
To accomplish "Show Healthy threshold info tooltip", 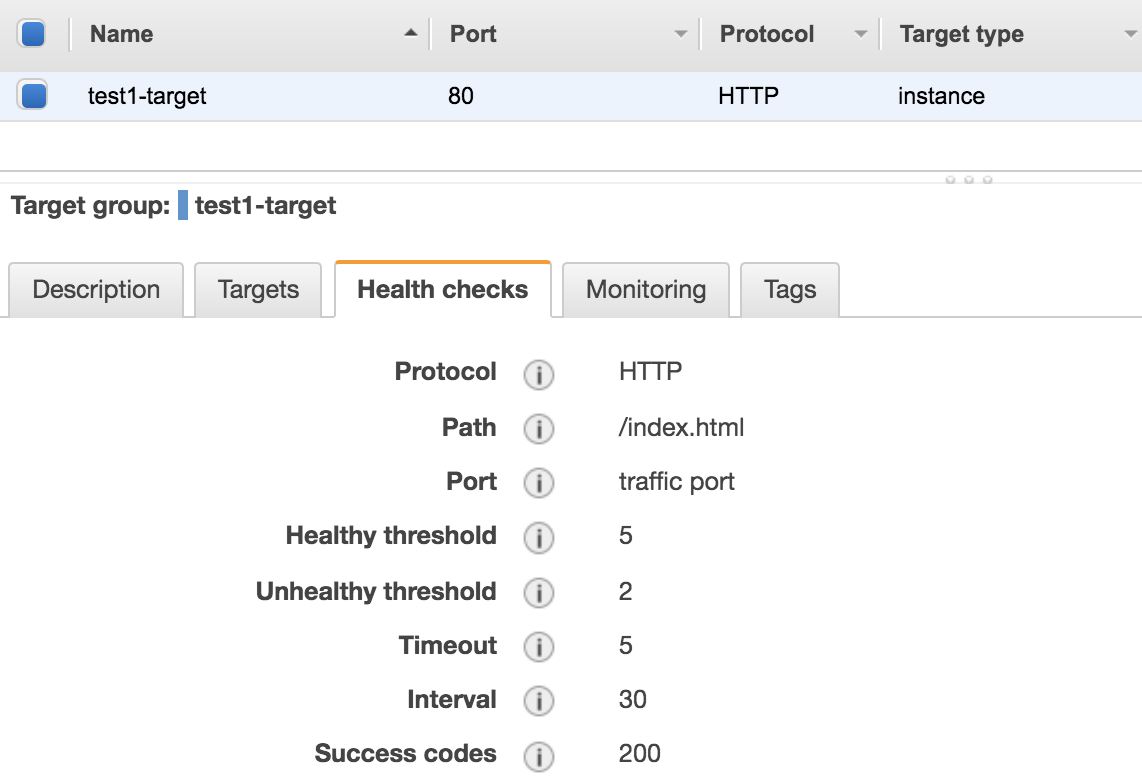I will (539, 538).
